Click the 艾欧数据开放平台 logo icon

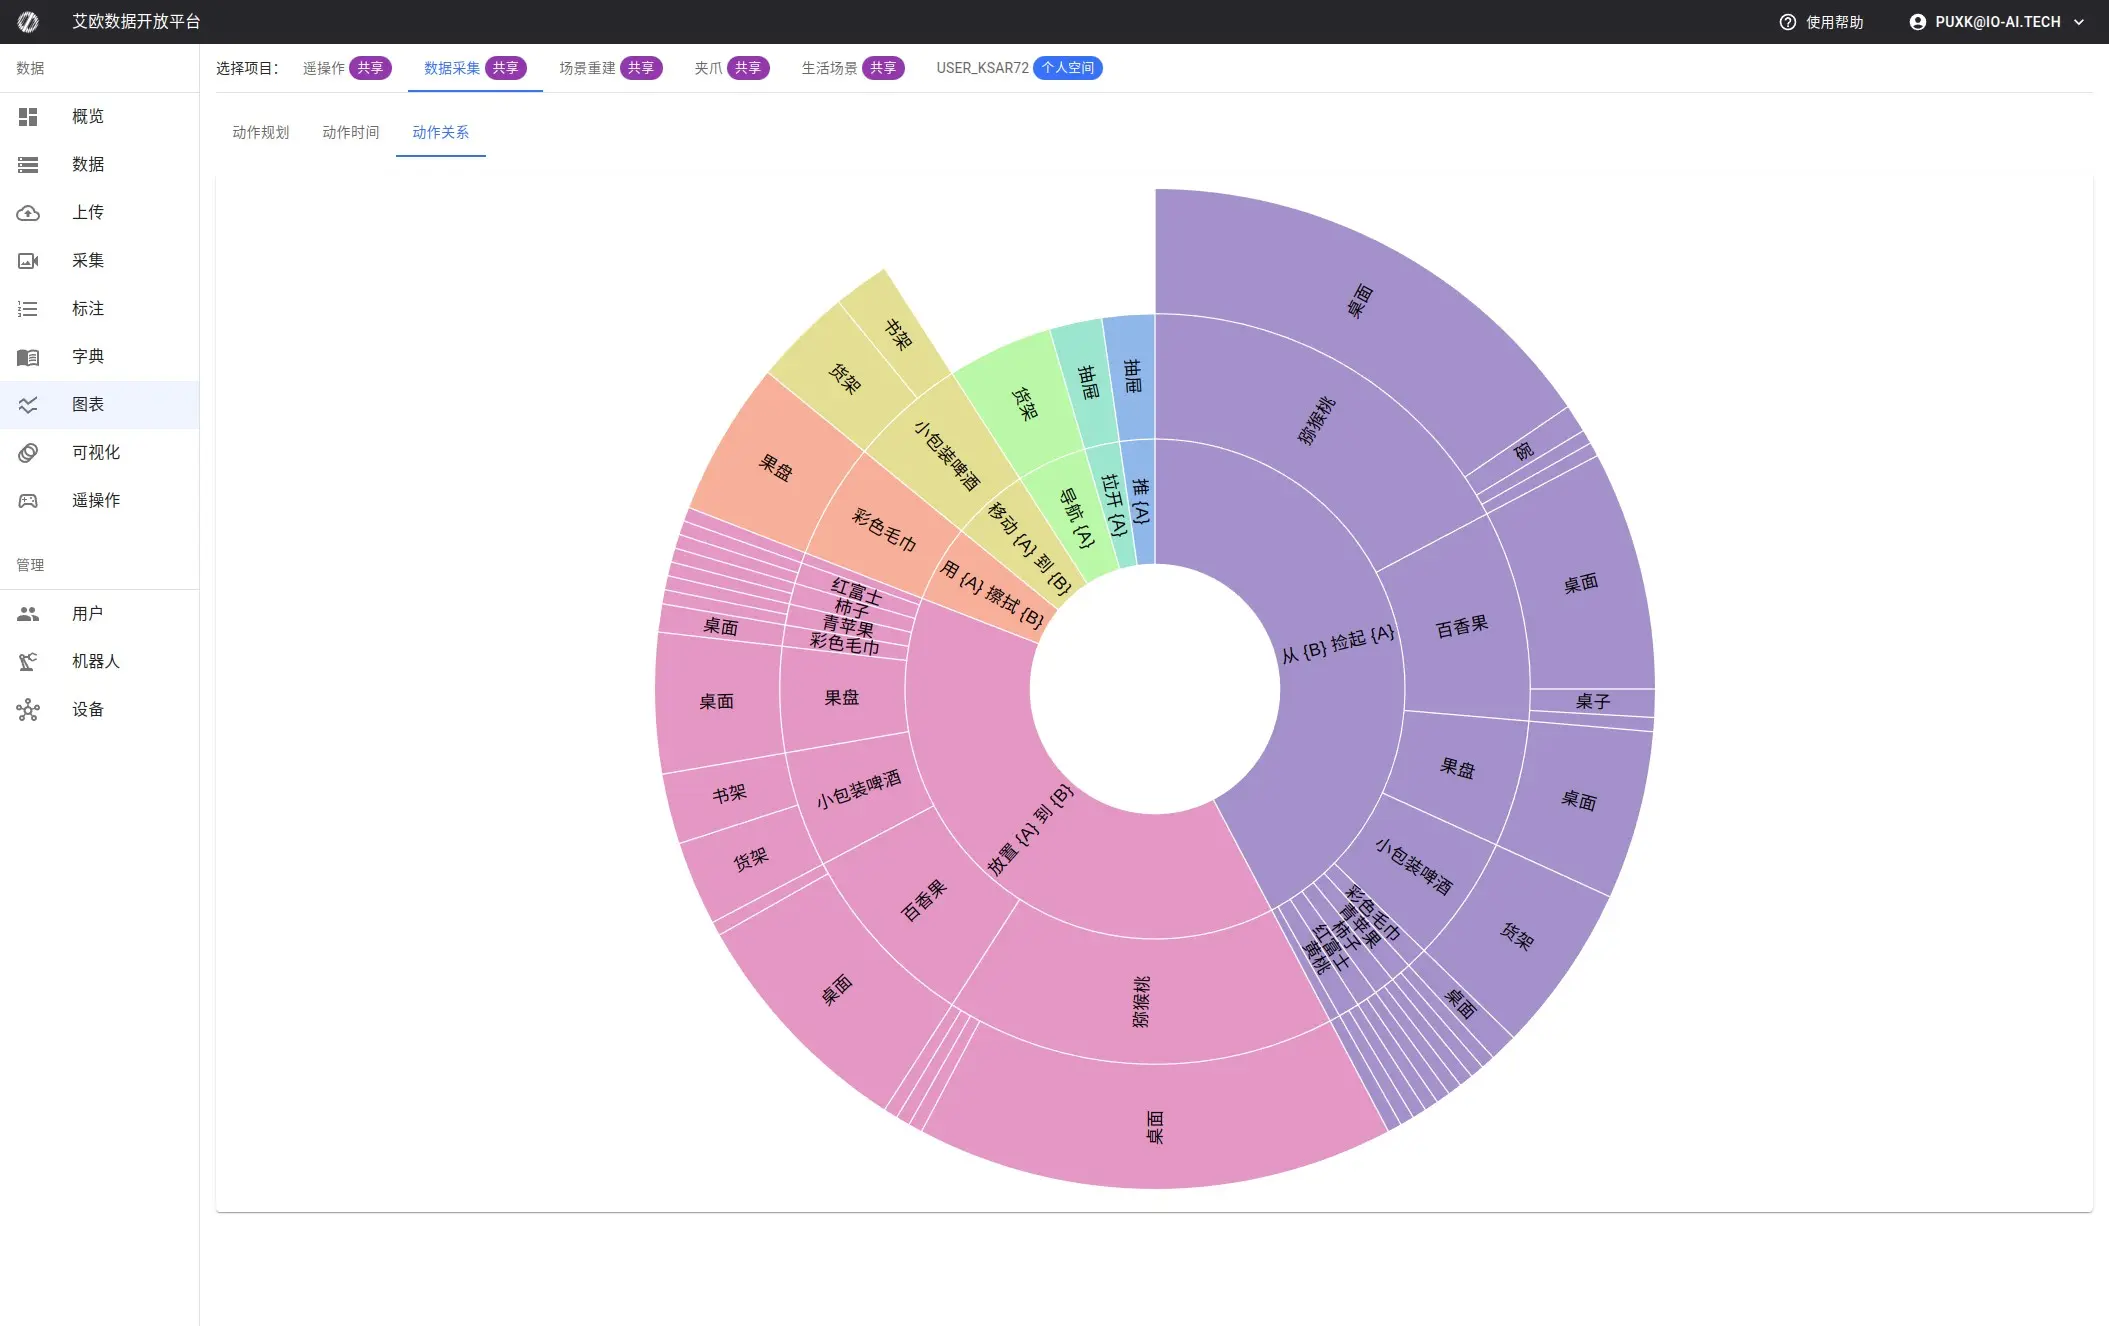click(28, 22)
